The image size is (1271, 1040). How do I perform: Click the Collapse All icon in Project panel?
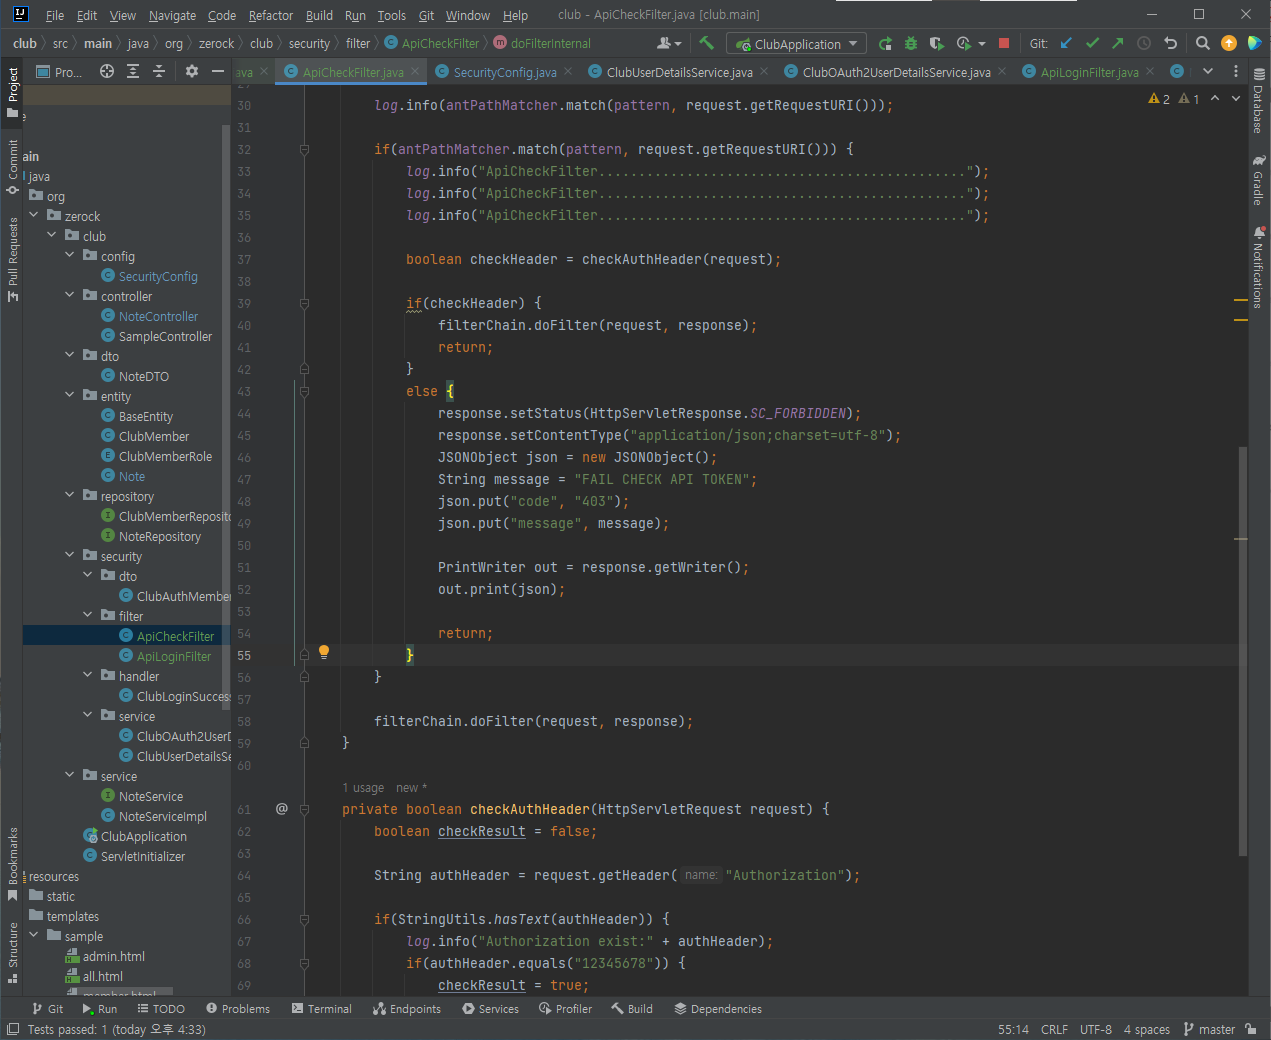[x=159, y=71]
